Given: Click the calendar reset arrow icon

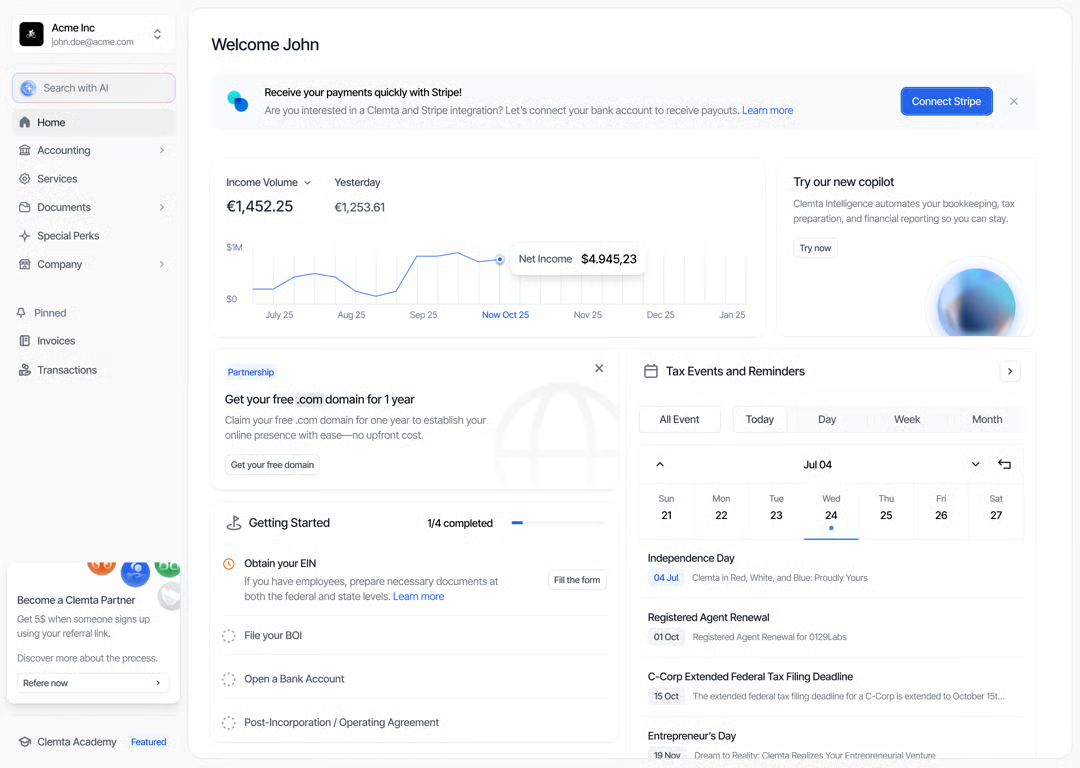Looking at the screenshot, I should (x=1004, y=464).
